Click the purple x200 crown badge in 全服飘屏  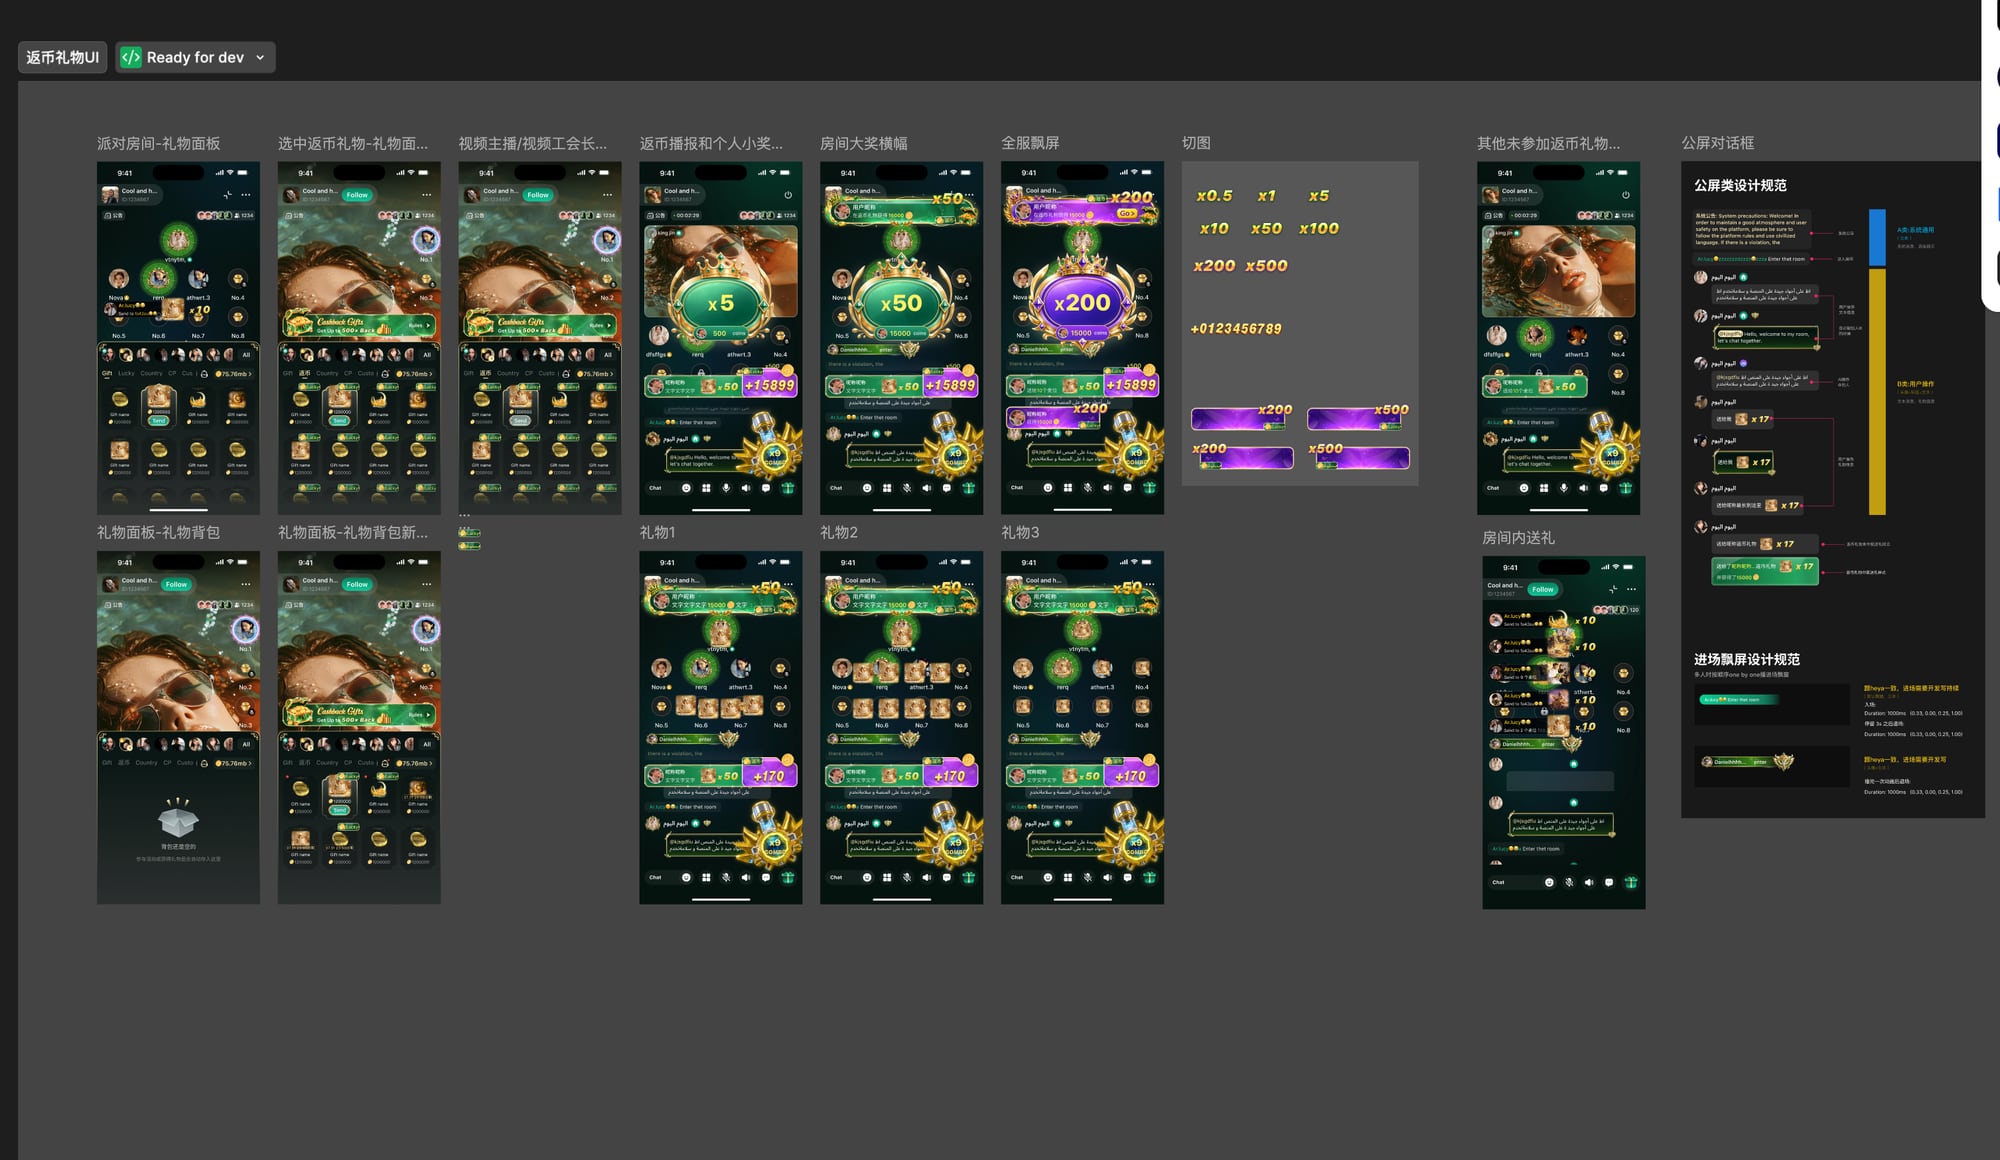(1082, 302)
